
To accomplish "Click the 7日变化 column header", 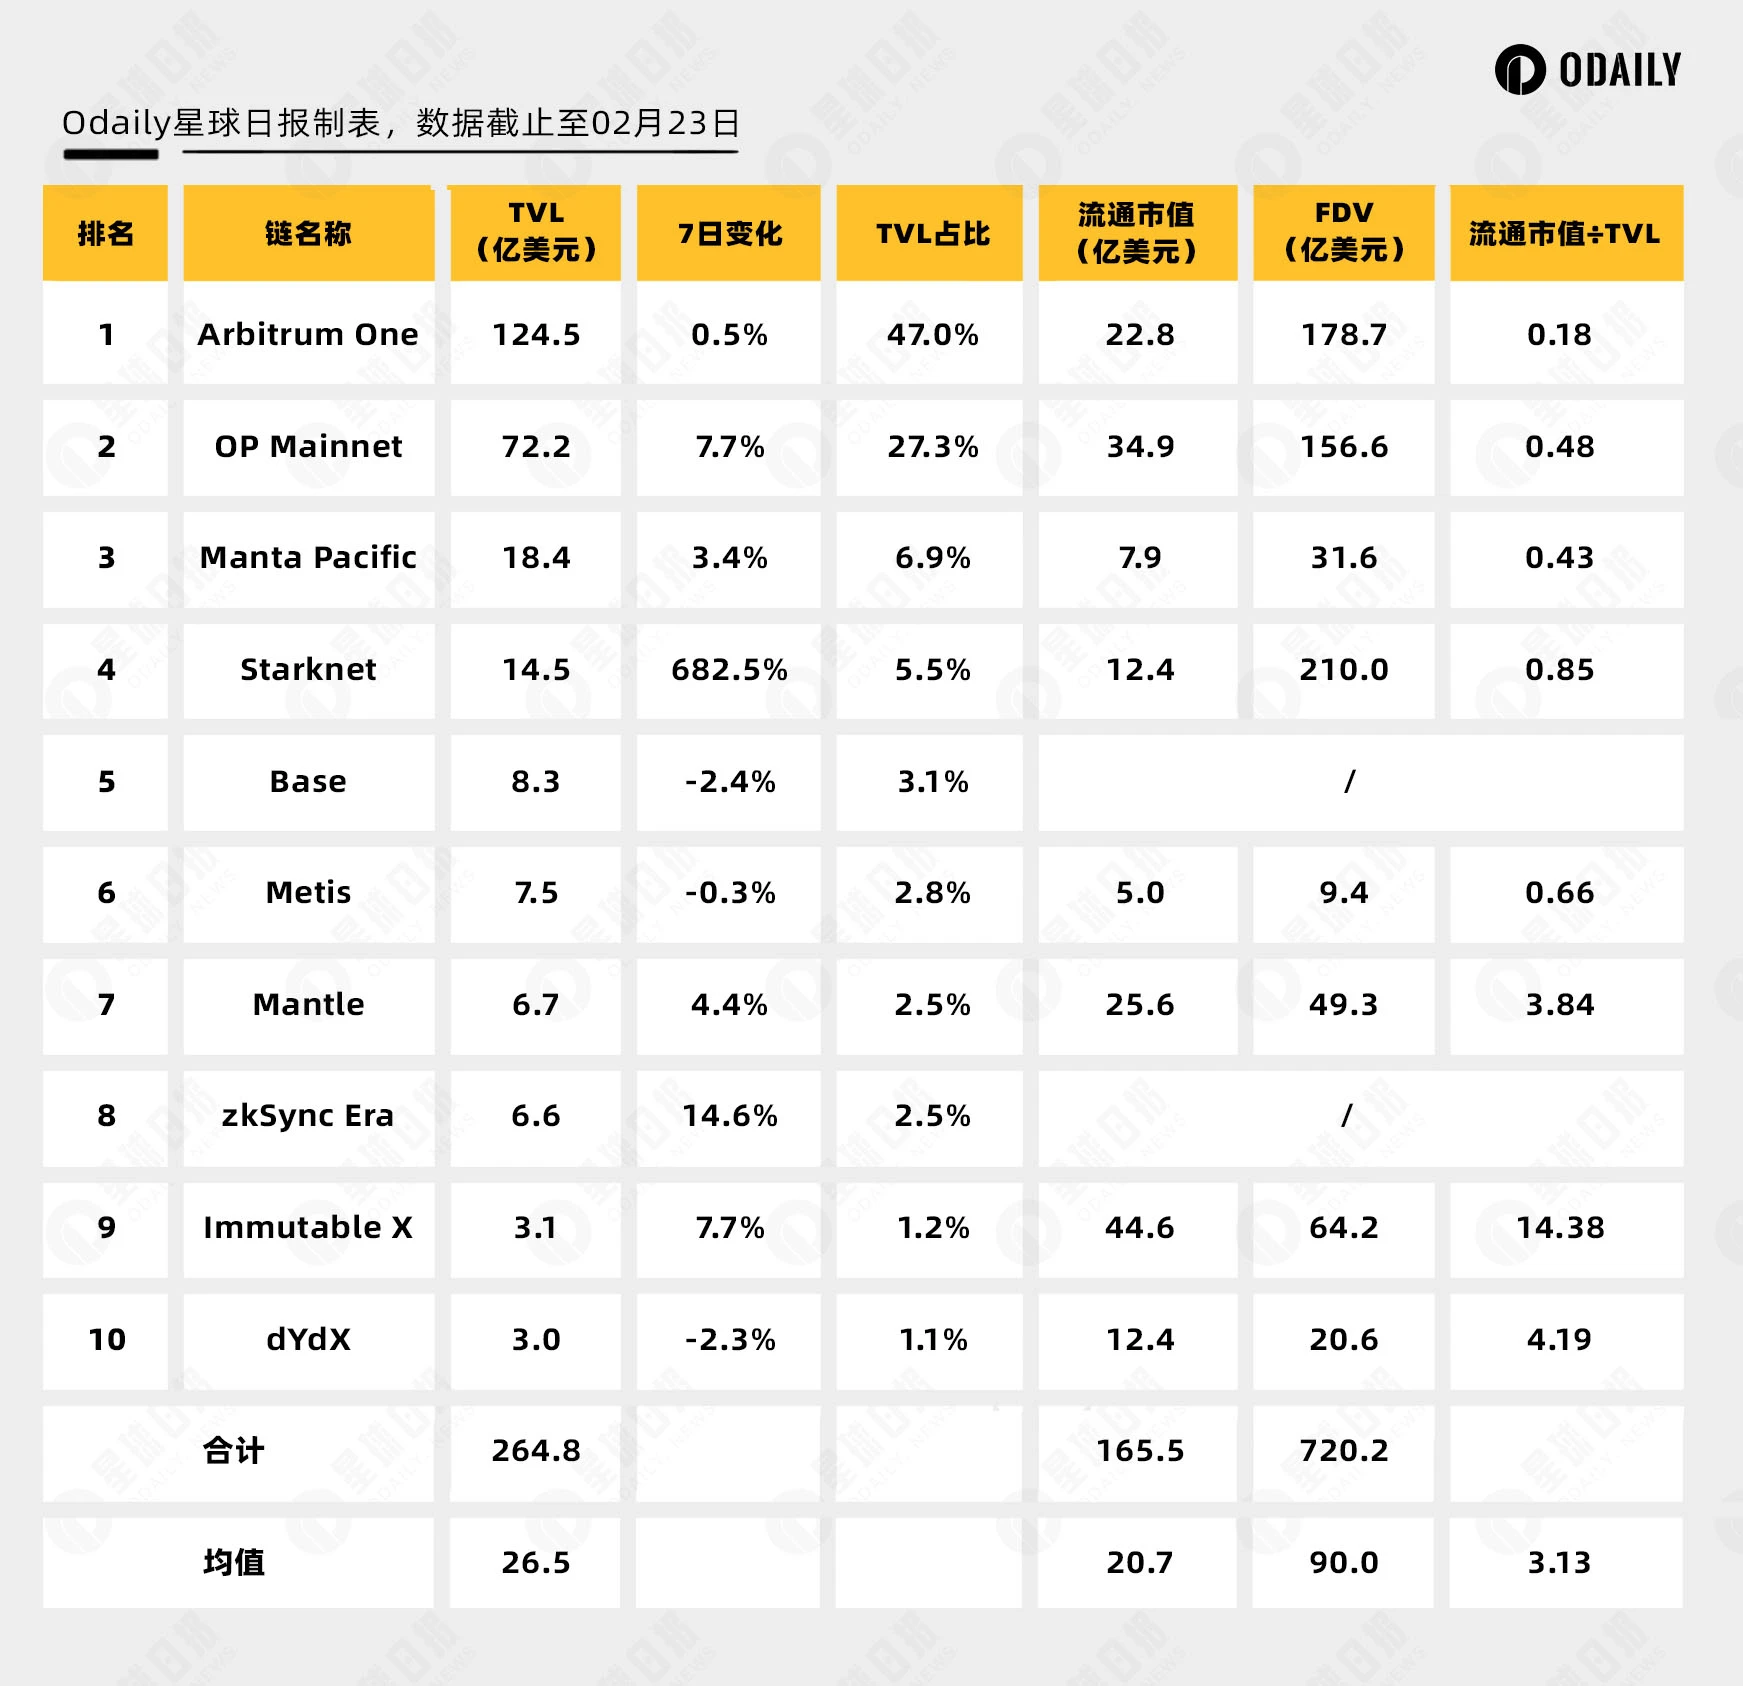I will click(x=729, y=233).
